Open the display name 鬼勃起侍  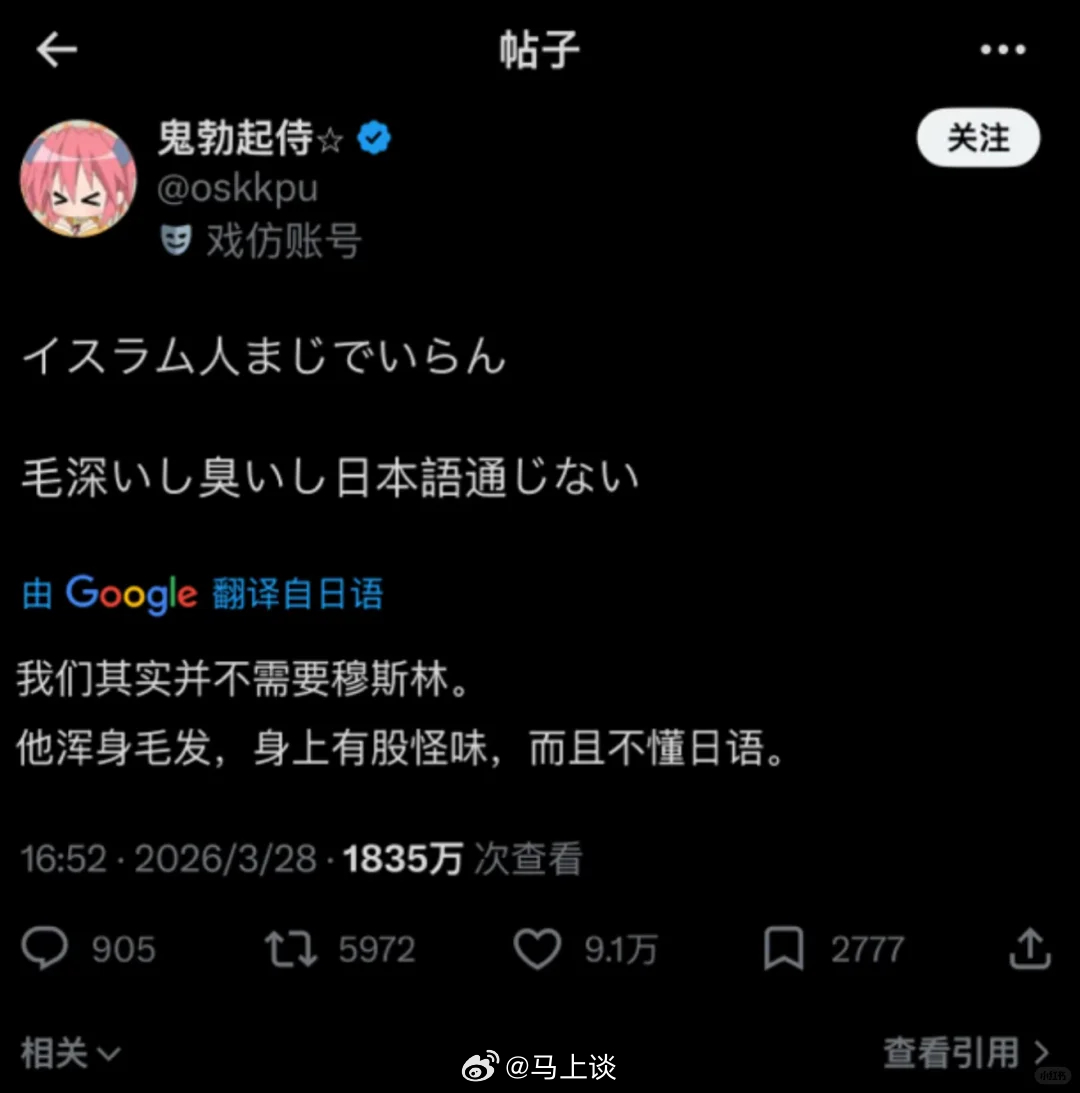(x=236, y=137)
